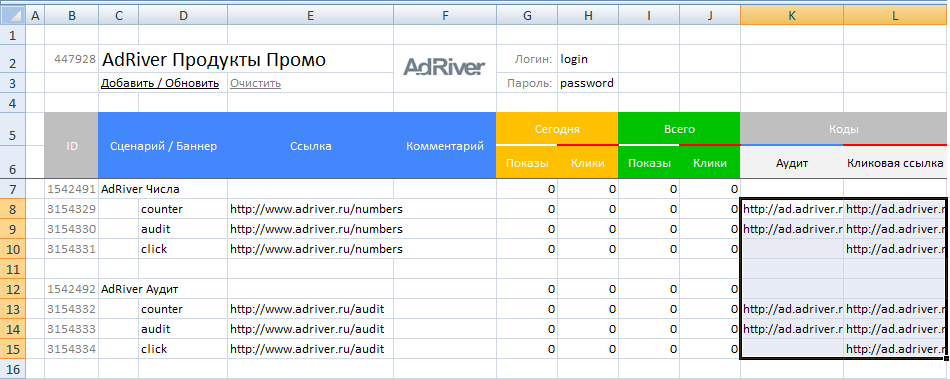The width and height of the screenshot is (950, 379).
Task: Click the 'Кликовая ссылка' column label
Action: (x=895, y=163)
